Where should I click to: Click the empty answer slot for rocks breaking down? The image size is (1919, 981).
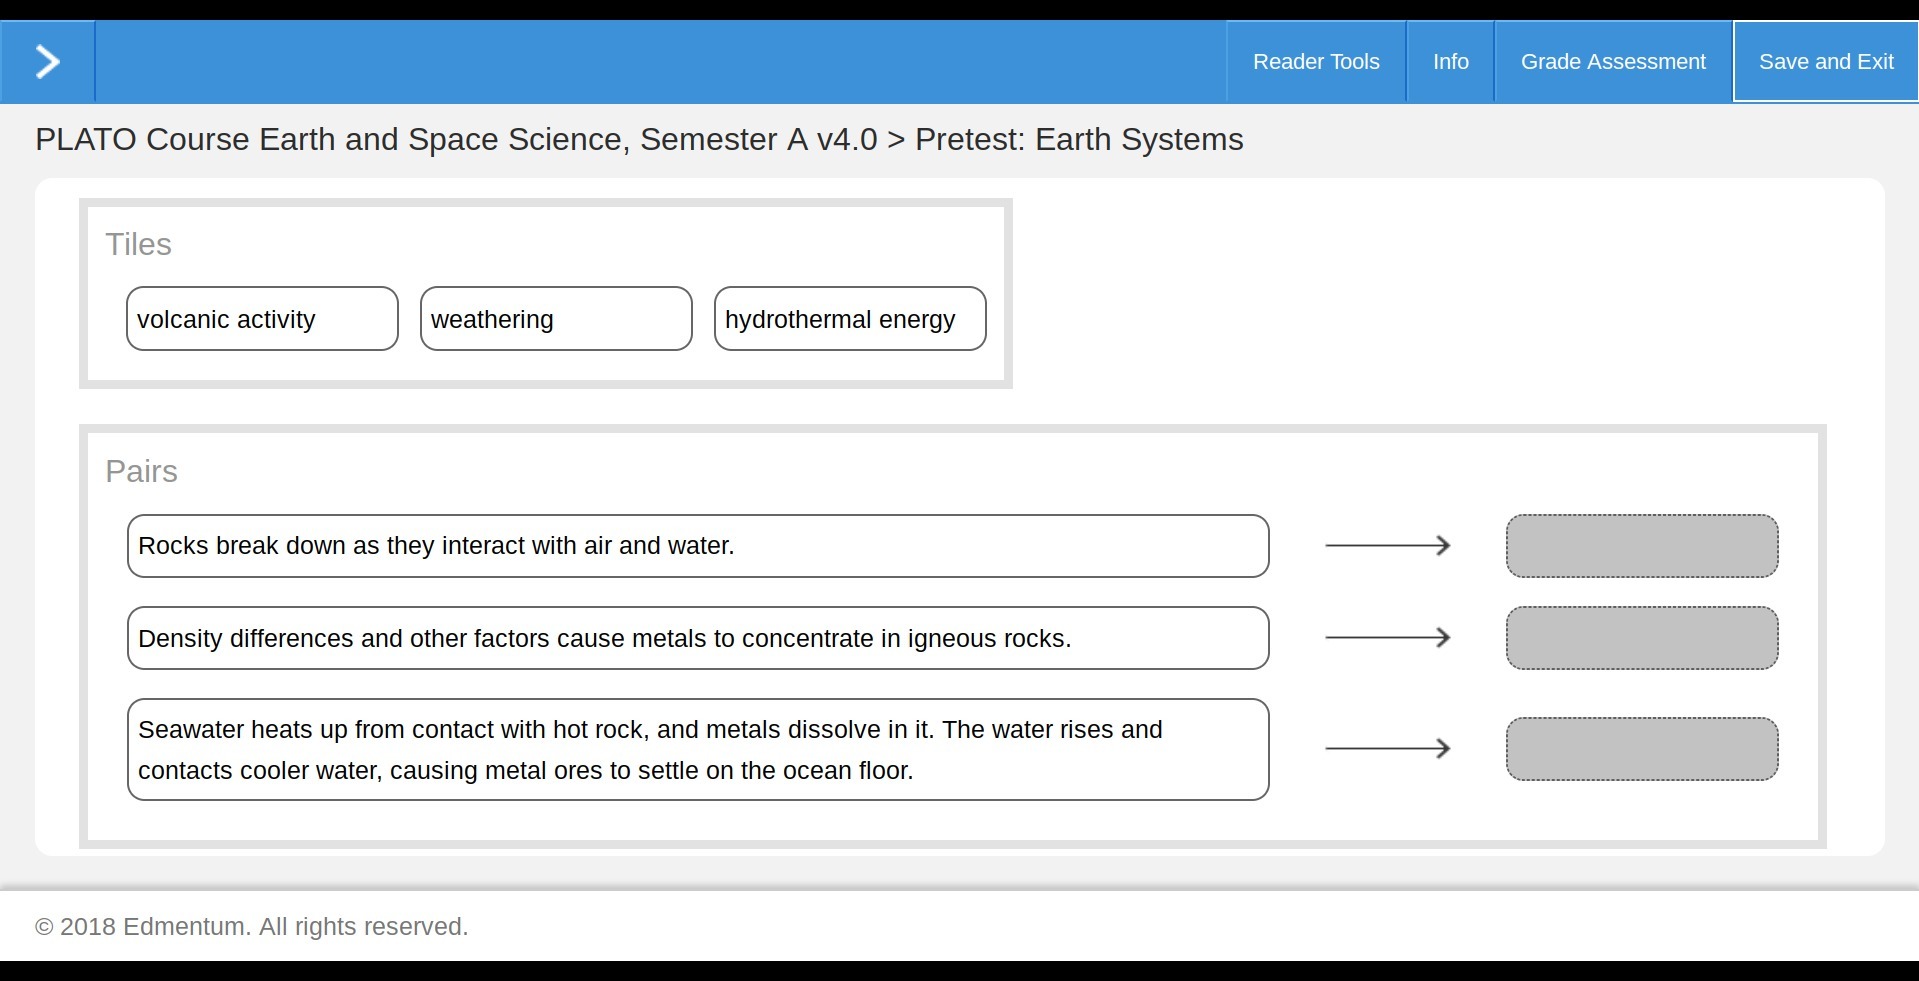1642,546
